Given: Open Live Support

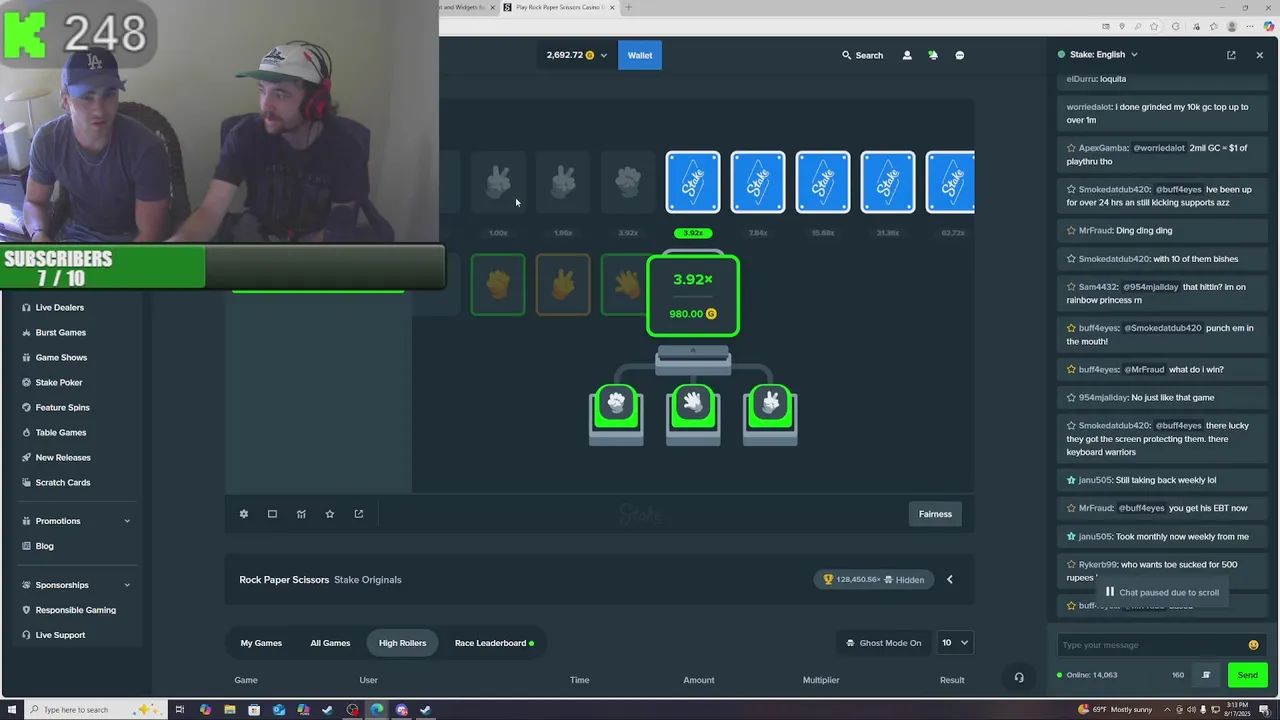Looking at the screenshot, I should tap(60, 635).
